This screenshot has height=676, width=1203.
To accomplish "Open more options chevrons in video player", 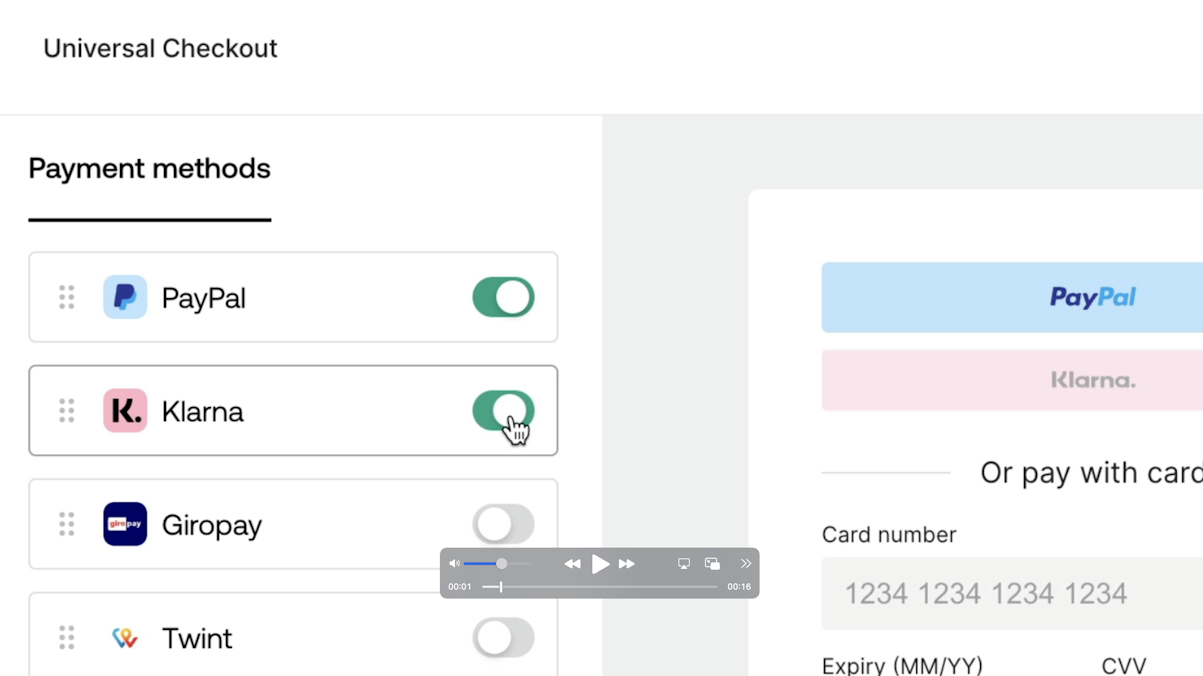I will pos(746,564).
